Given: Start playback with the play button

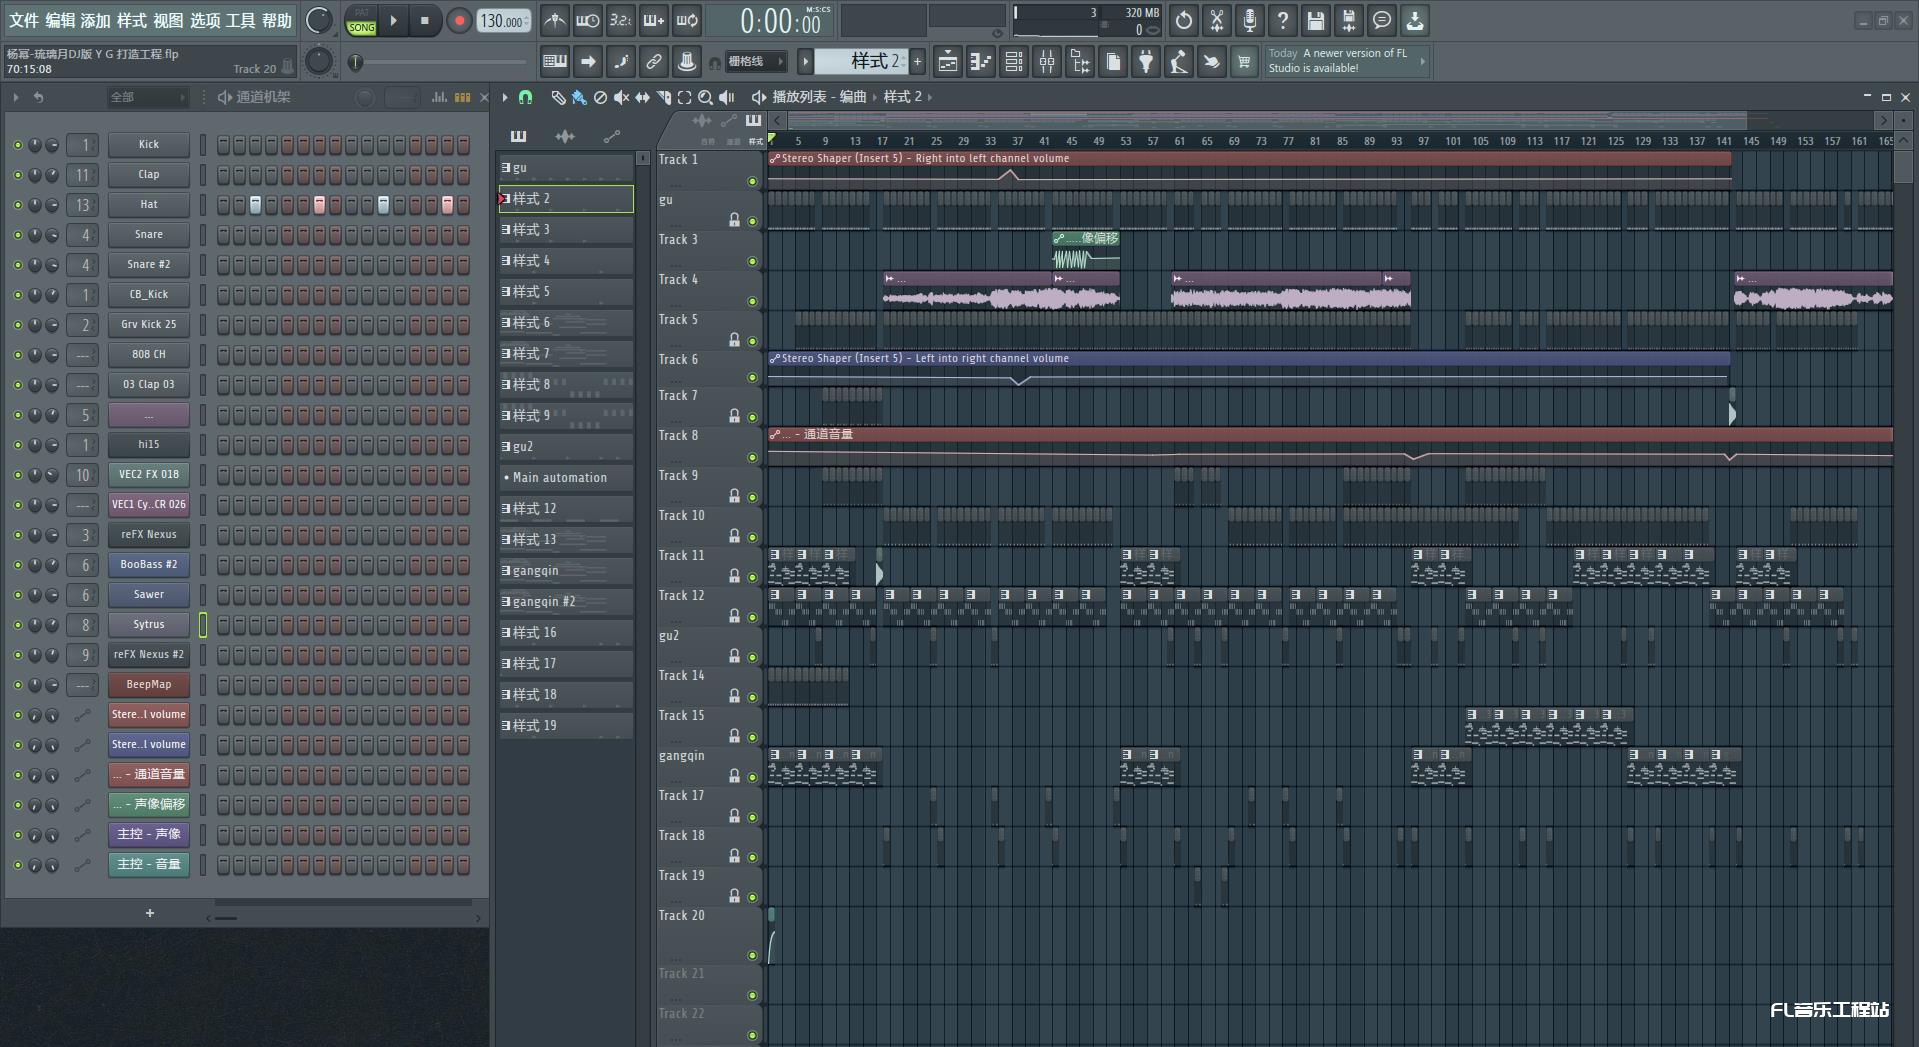Looking at the screenshot, I should click(x=393, y=20).
